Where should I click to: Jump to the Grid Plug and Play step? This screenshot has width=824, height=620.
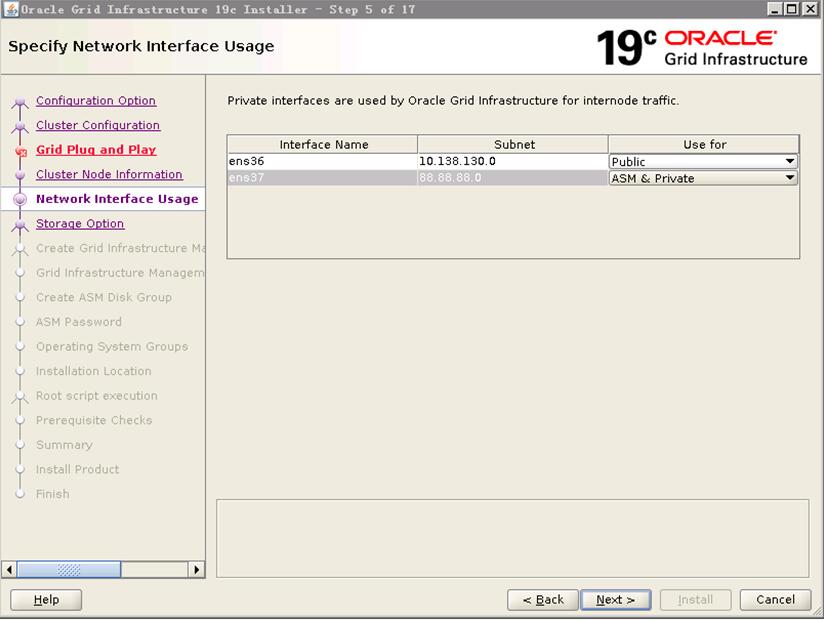tap(96, 150)
